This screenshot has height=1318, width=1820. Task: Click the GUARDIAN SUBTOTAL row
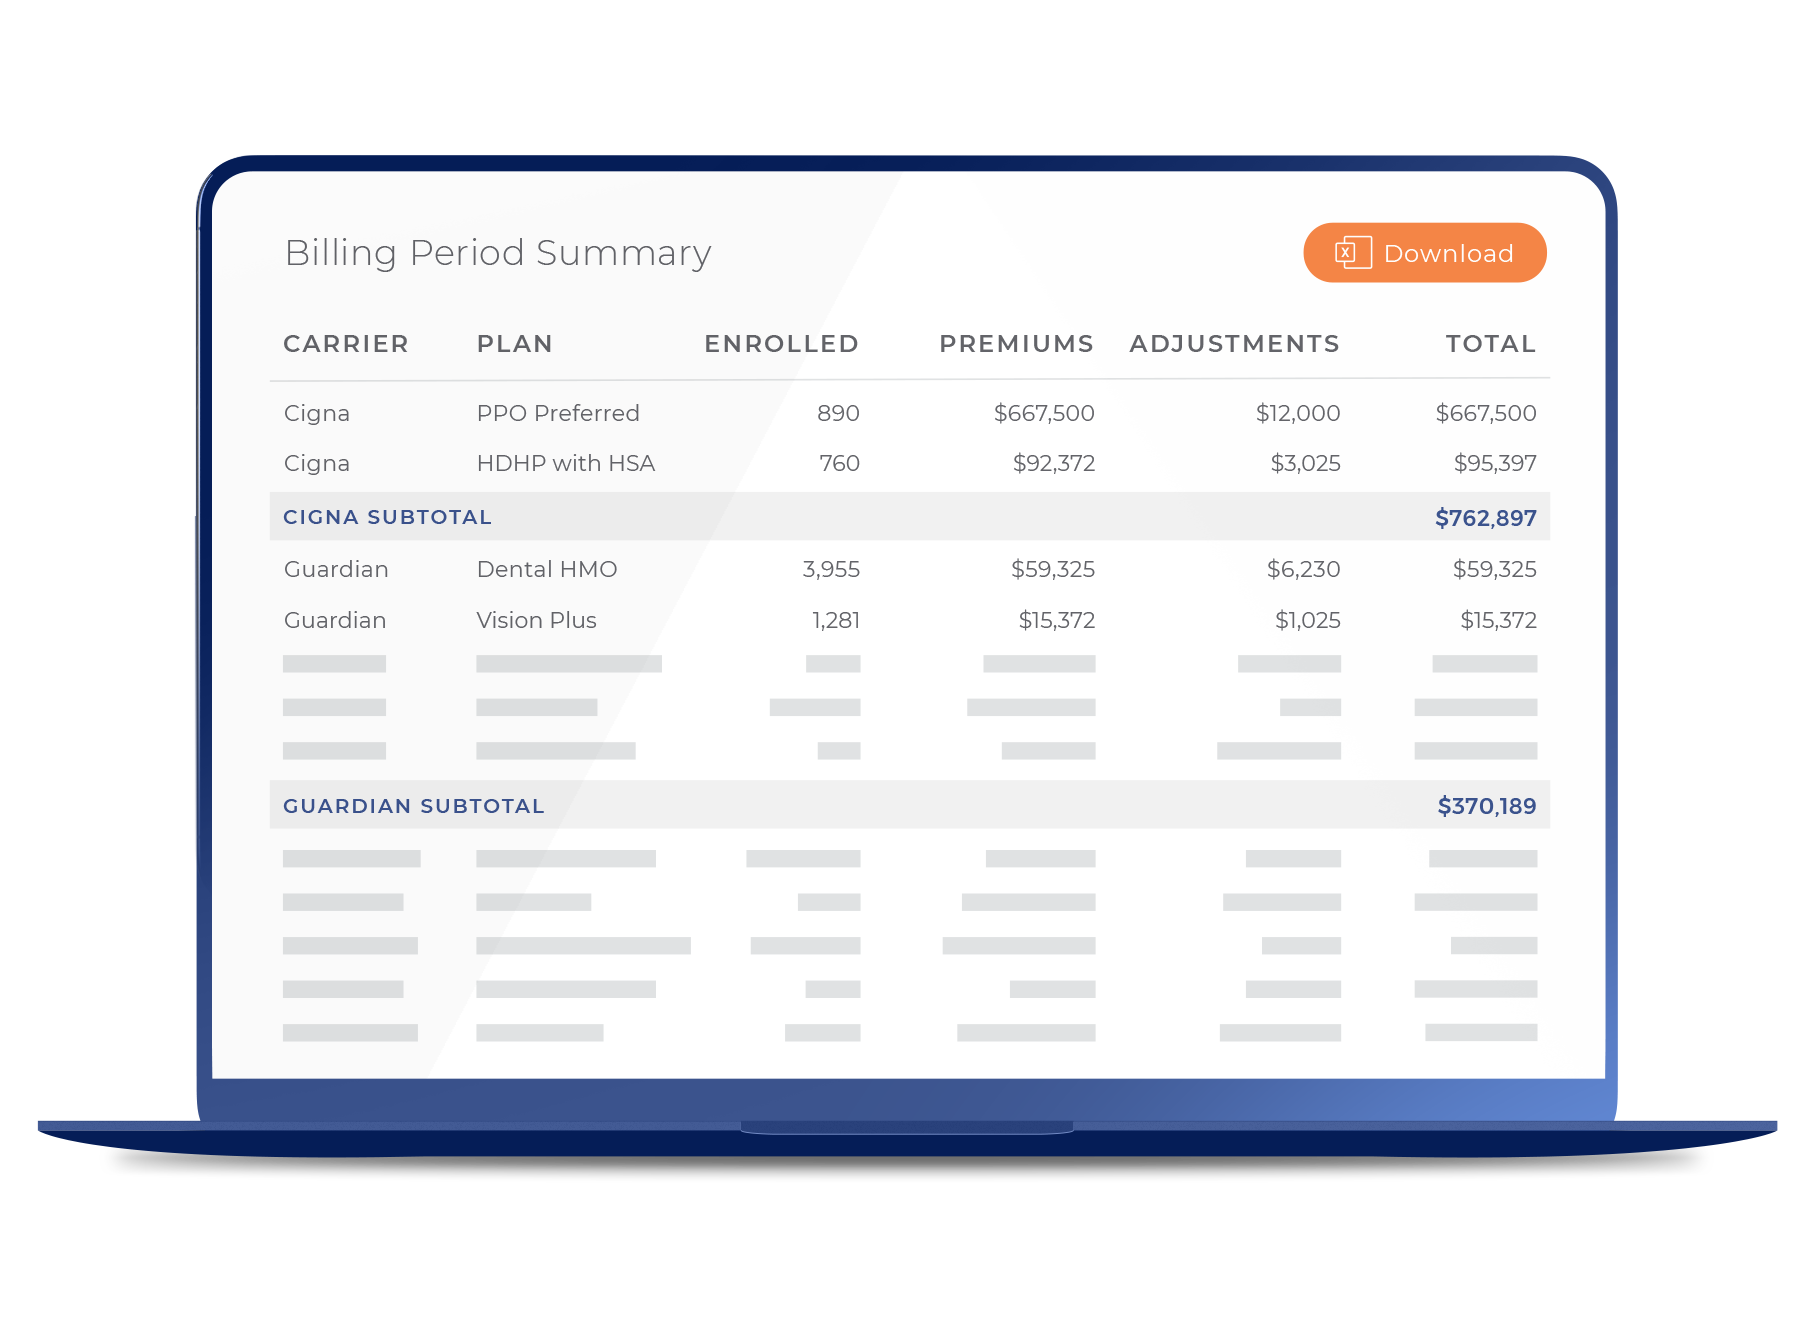pyautogui.click(x=700, y=805)
